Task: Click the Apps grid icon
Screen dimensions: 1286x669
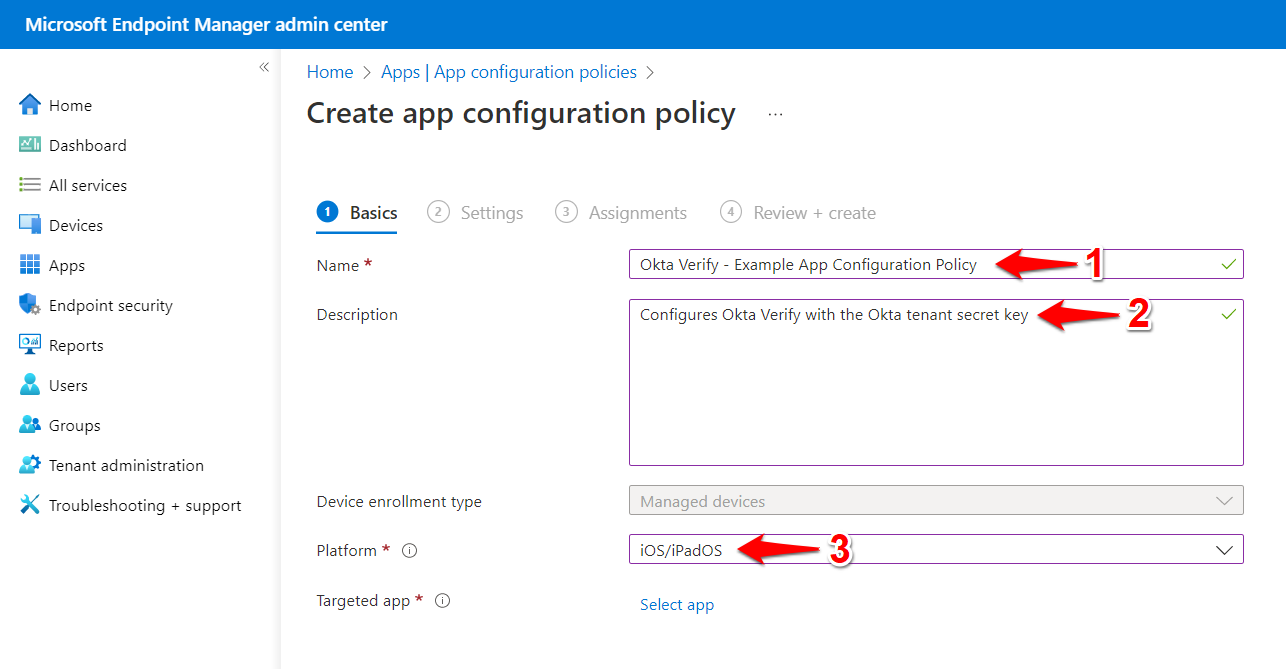Action: click(x=30, y=265)
